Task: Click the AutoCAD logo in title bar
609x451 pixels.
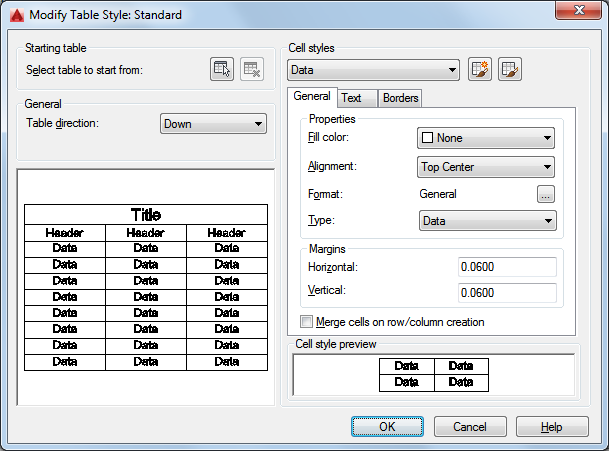Action: (17, 15)
